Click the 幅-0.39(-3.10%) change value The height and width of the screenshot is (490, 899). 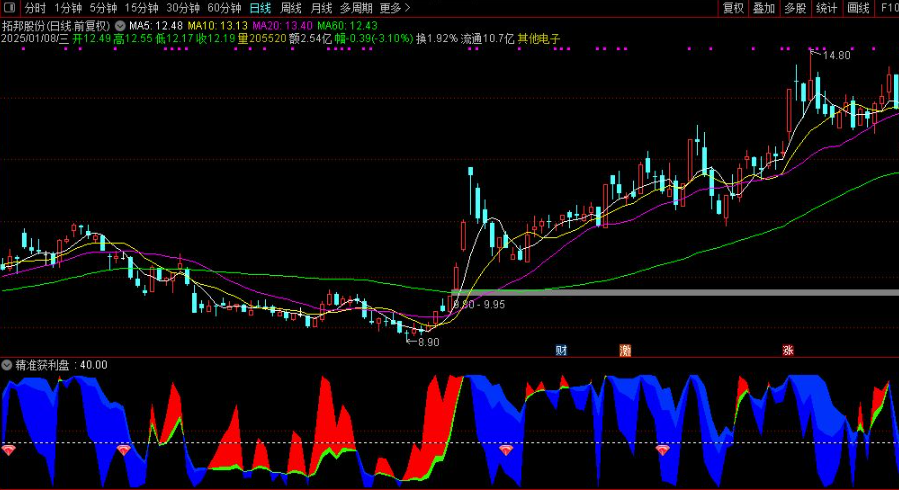pos(374,38)
